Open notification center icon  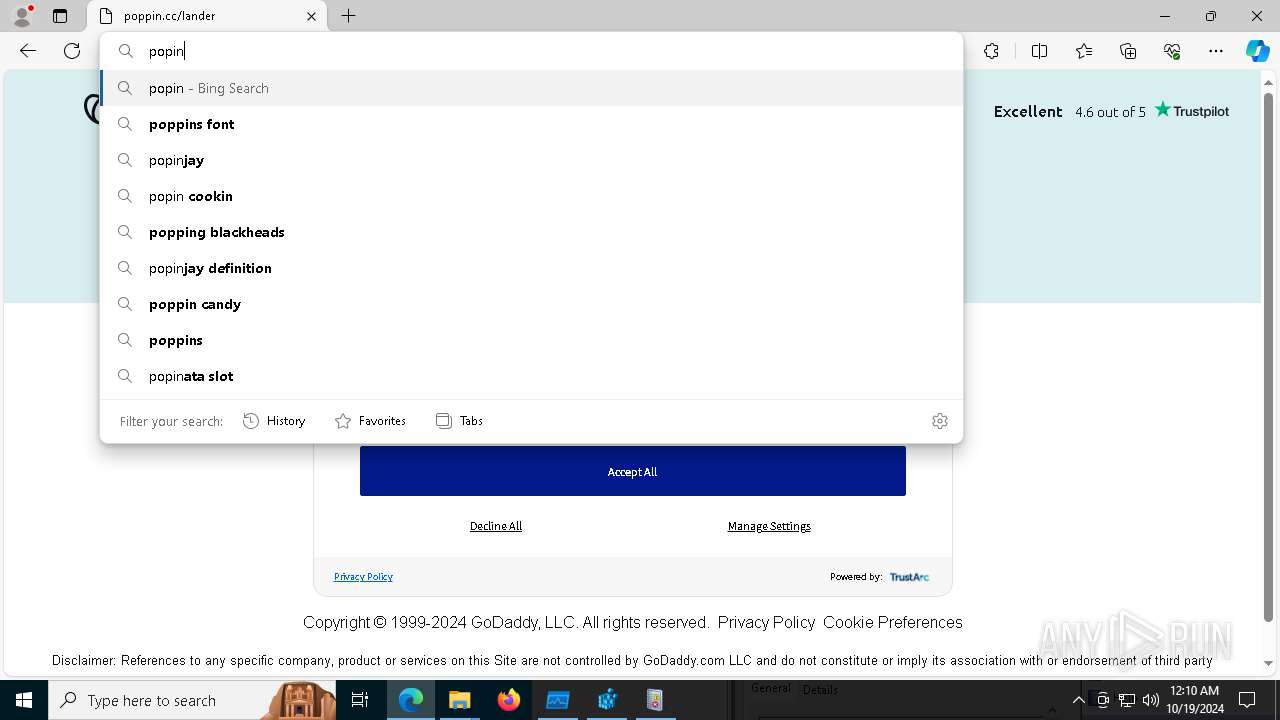click(x=1247, y=700)
